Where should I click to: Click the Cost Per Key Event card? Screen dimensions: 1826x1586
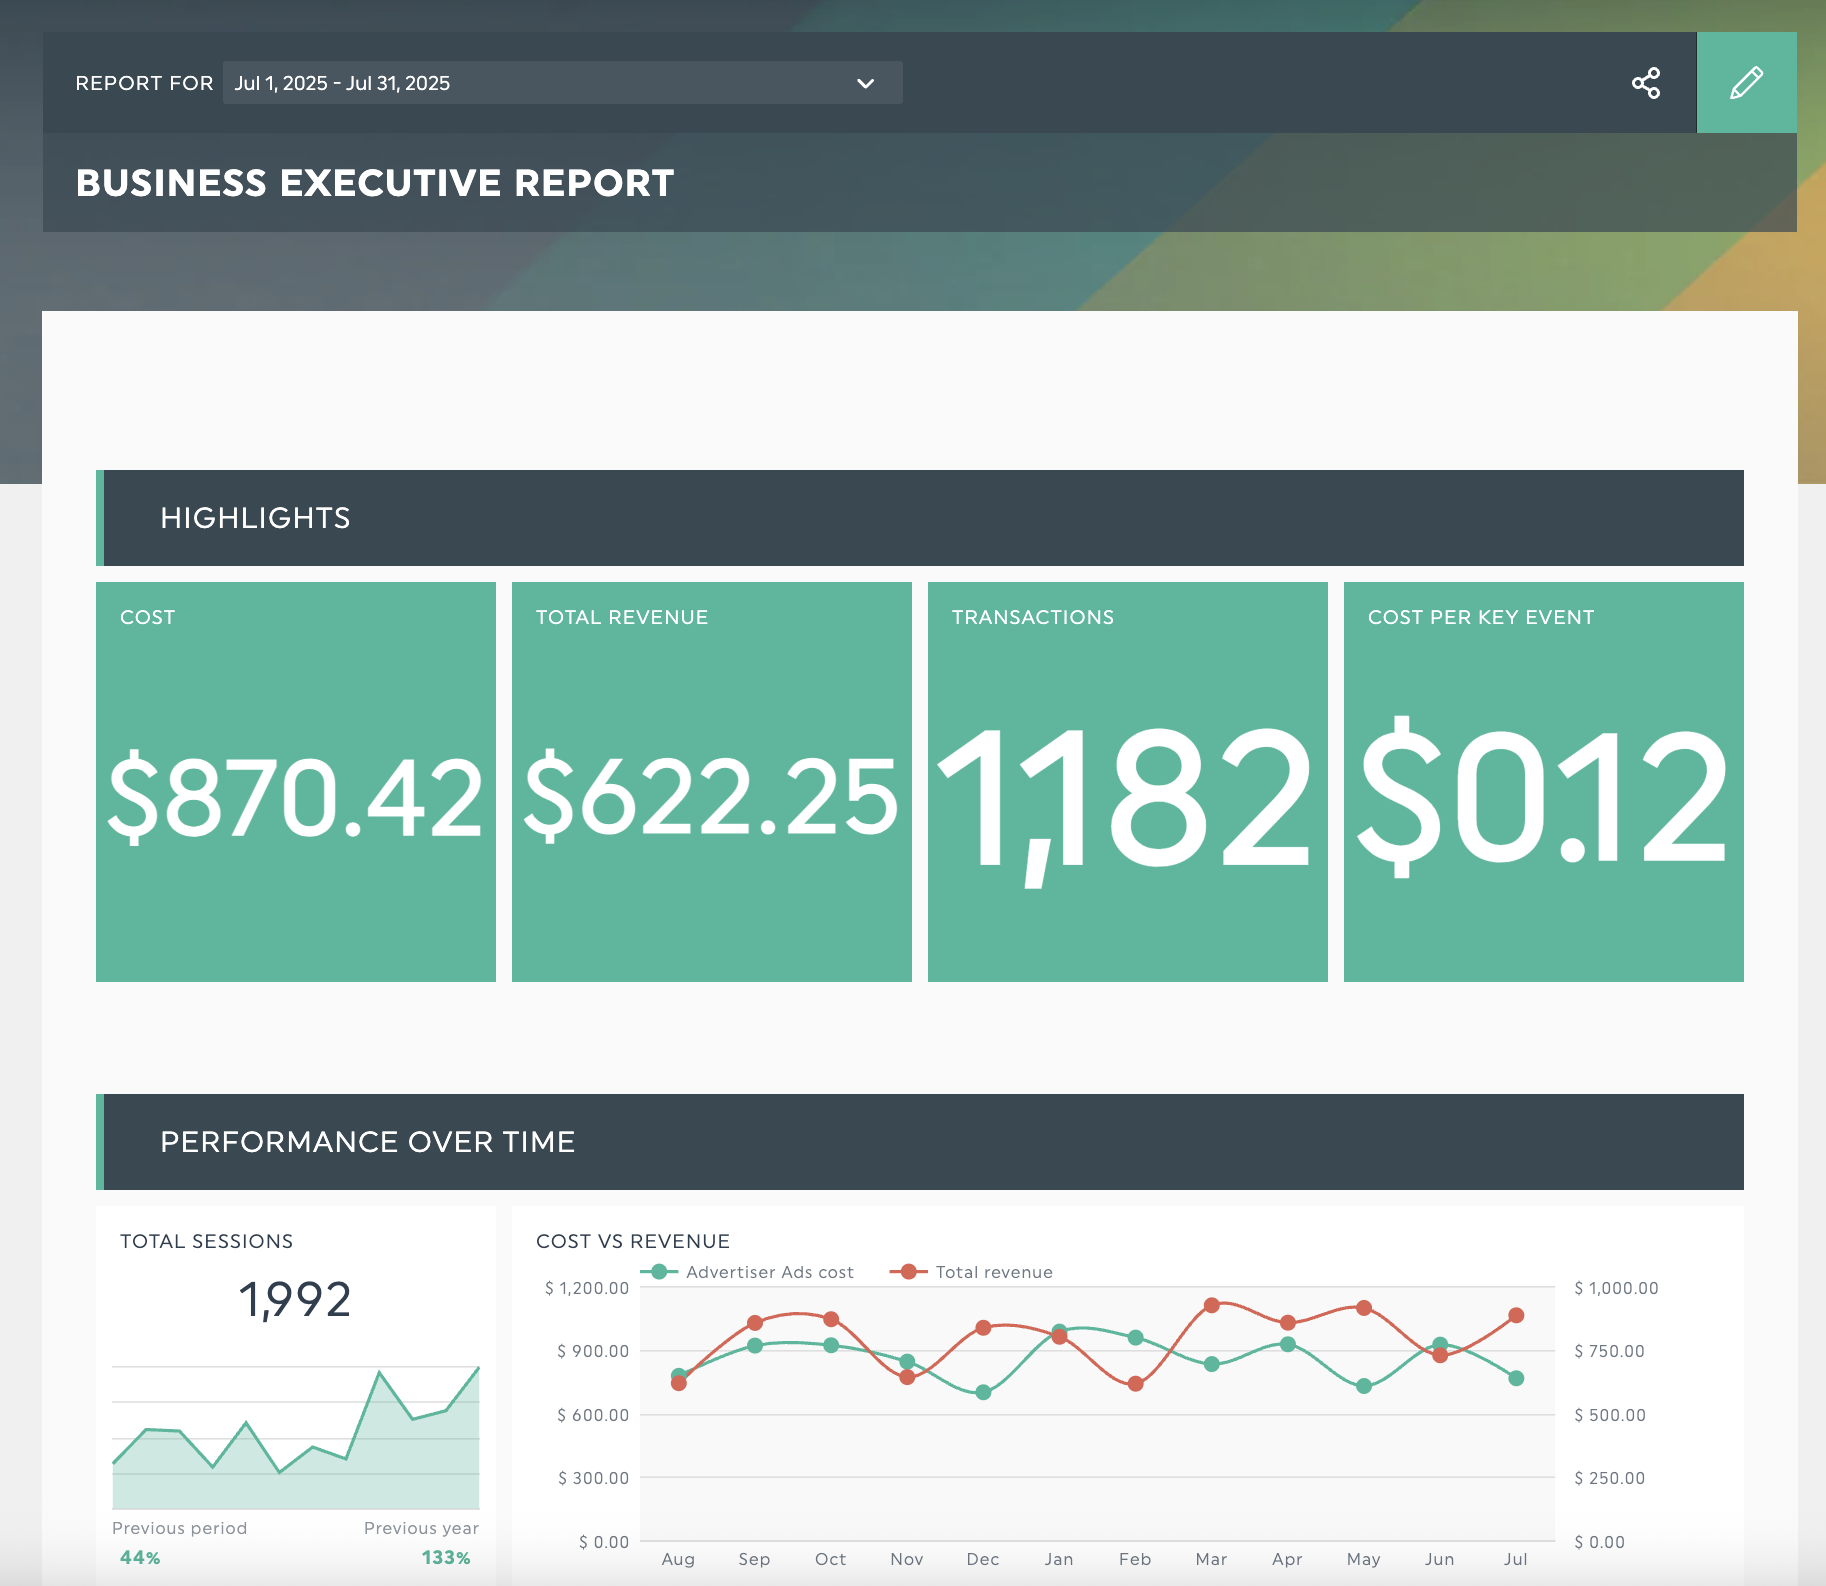click(x=1544, y=781)
